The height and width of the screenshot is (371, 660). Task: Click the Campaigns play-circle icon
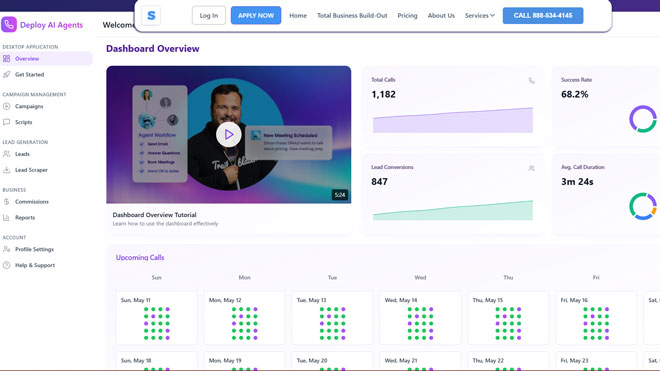pyautogui.click(x=6, y=106)
